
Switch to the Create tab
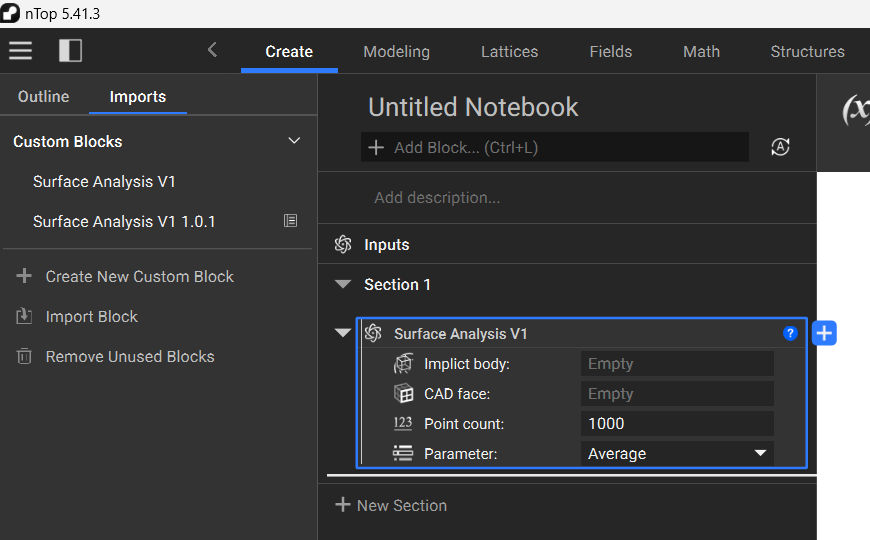[x=289, y=52]
